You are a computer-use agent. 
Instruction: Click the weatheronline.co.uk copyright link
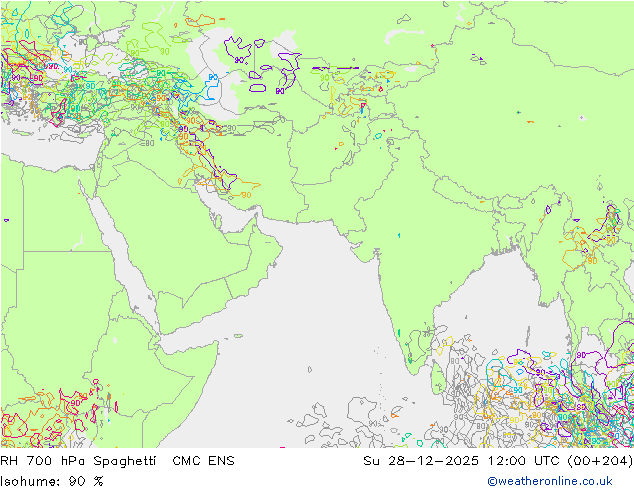tap(550, 481)
